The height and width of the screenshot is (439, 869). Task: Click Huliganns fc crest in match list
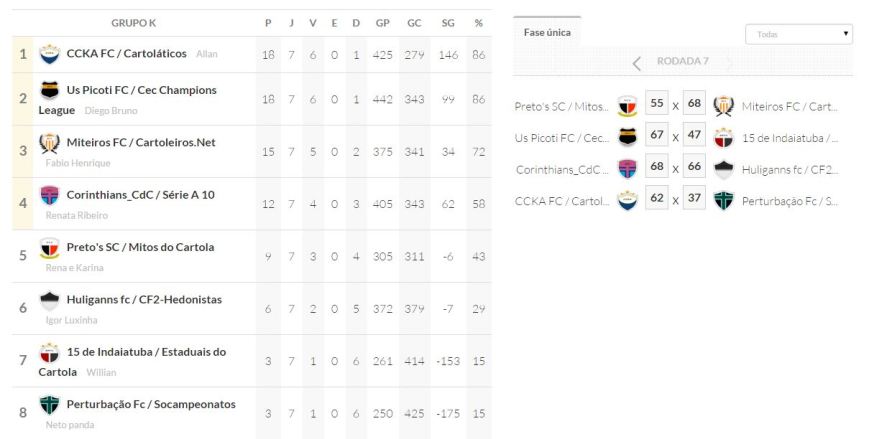(x=724, y=169)
